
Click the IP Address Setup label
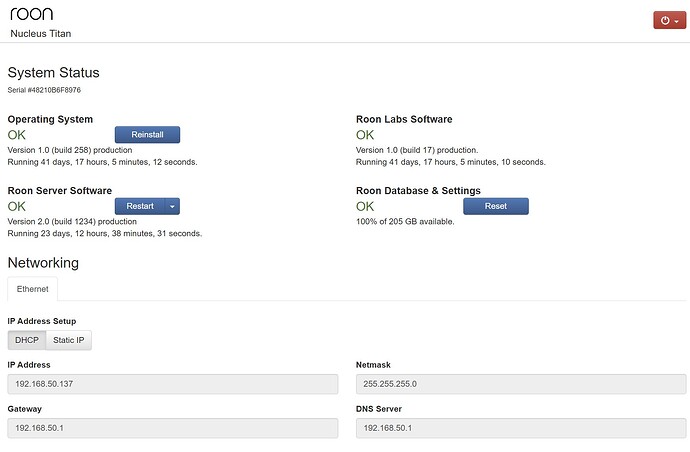coord(42,321)
